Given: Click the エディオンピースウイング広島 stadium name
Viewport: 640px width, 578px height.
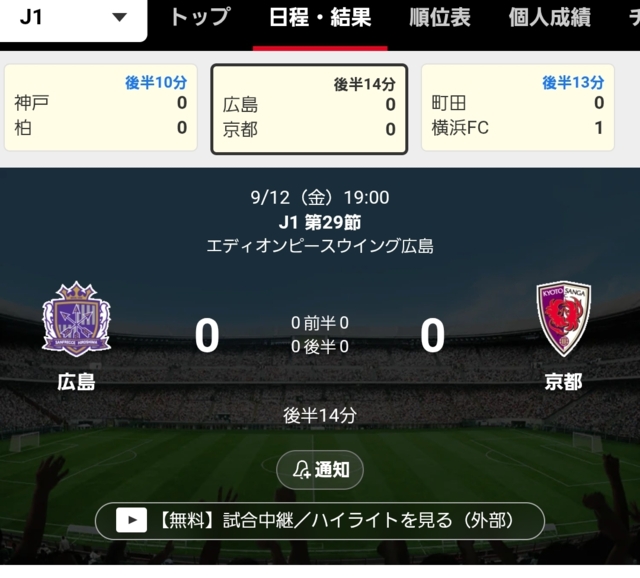Looking at the screenshot, I should (x=320, y=246).
